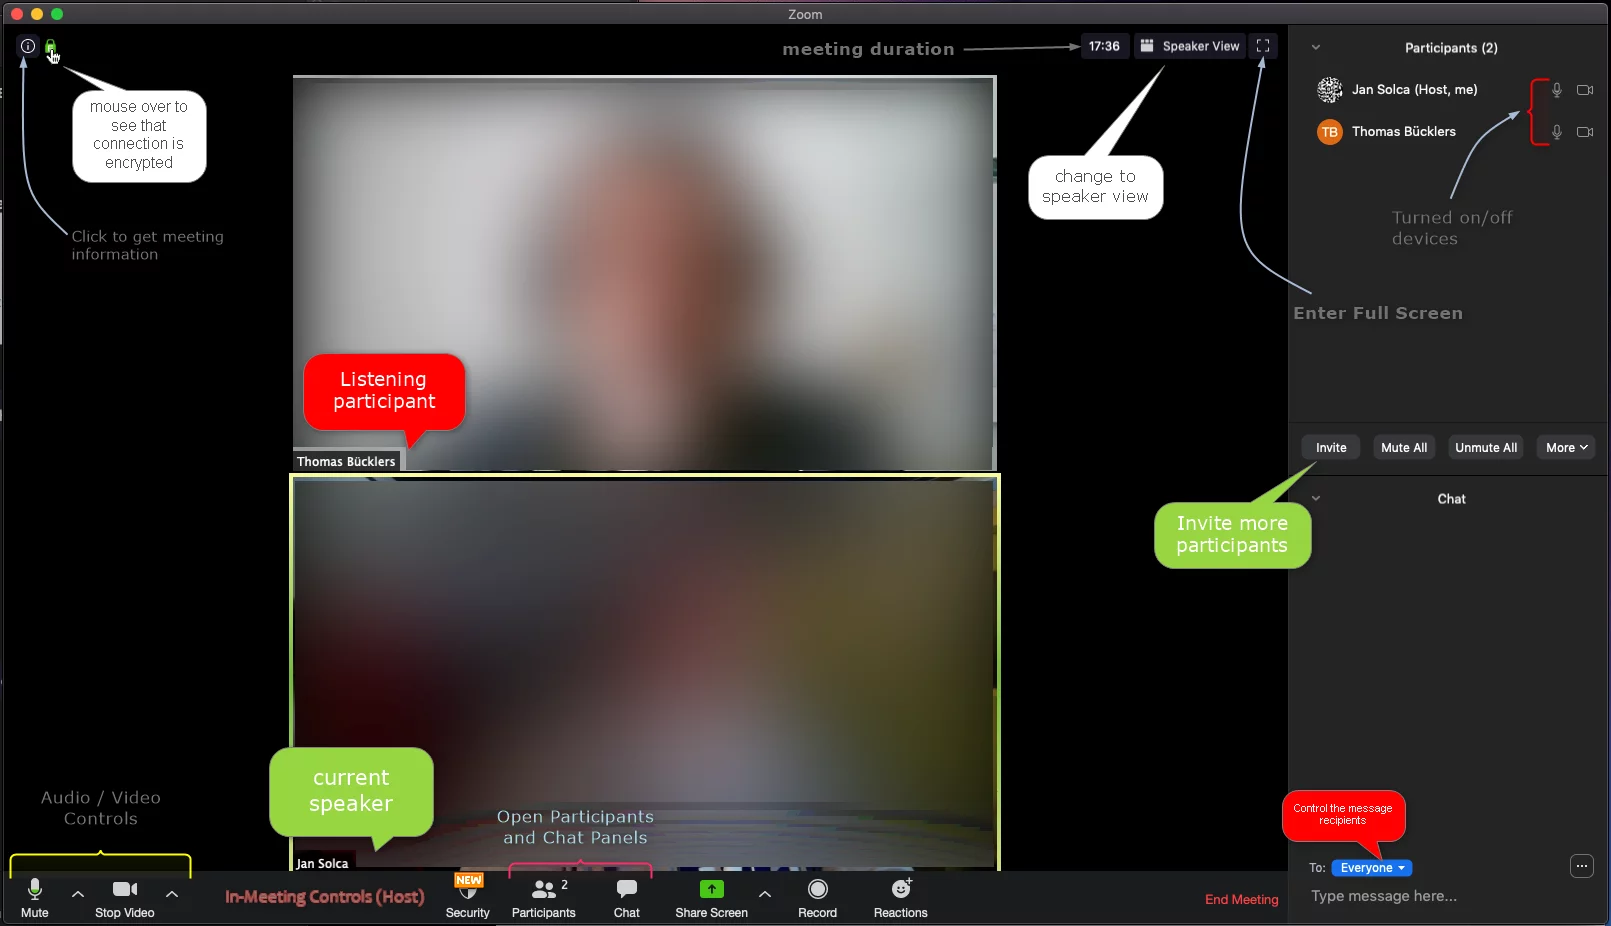Image resolution: width=1611 pixels, height=926 pixels.
Task: Click the meeting information icon
Action: pos(28,46)
